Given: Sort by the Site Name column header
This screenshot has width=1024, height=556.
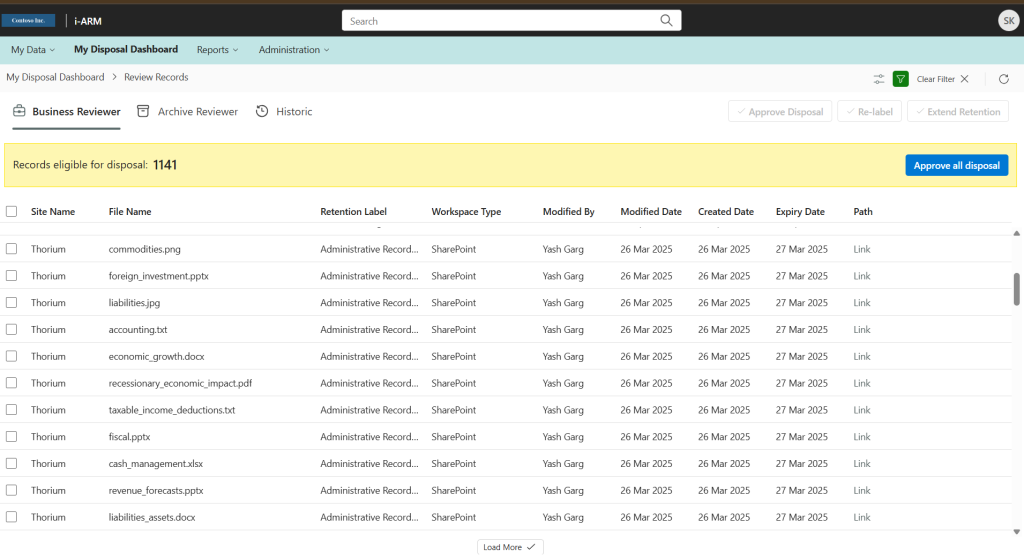Looking at the screenshot, I should 53,212.
